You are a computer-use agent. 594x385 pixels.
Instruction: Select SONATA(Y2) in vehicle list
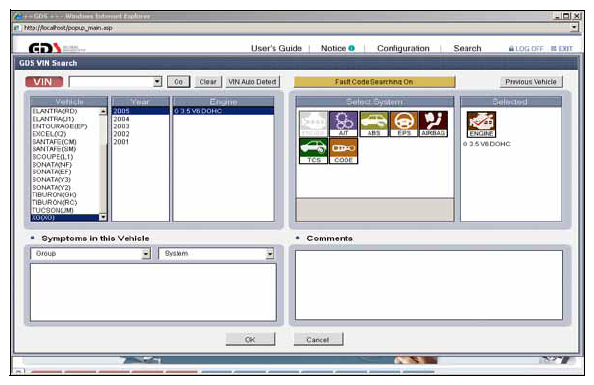pos(51,187)
